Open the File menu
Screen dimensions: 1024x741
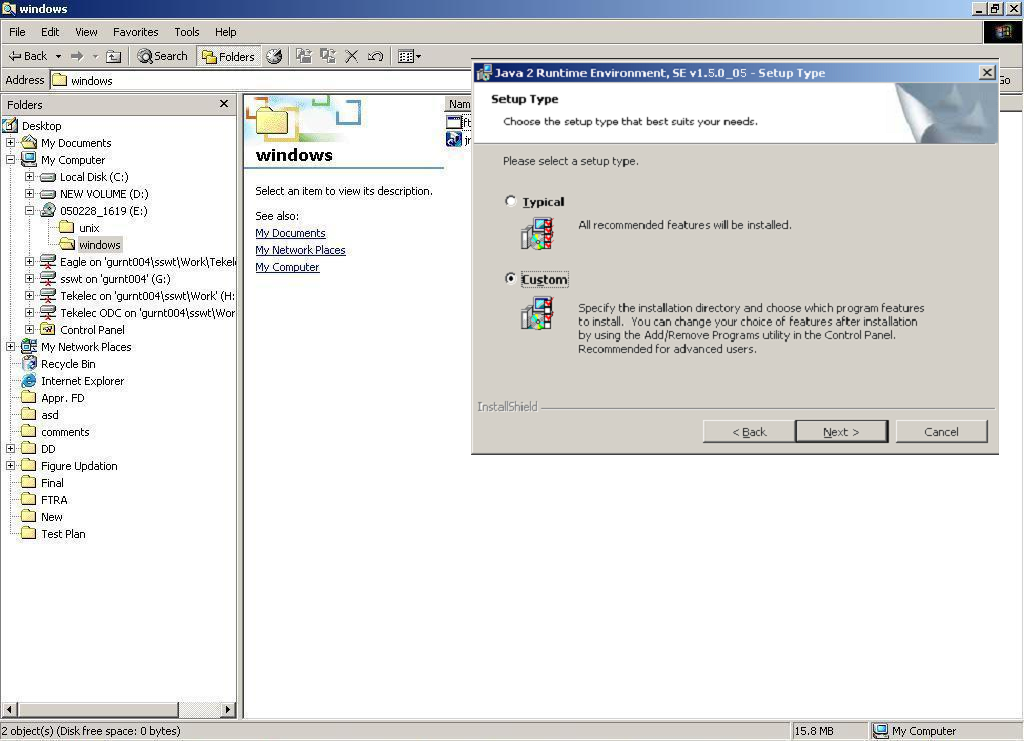pyautogui.click(x=17, y=32)
